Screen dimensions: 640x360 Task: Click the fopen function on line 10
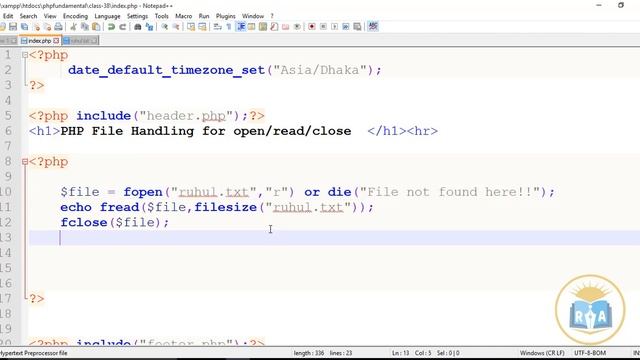tap(143, 192)
